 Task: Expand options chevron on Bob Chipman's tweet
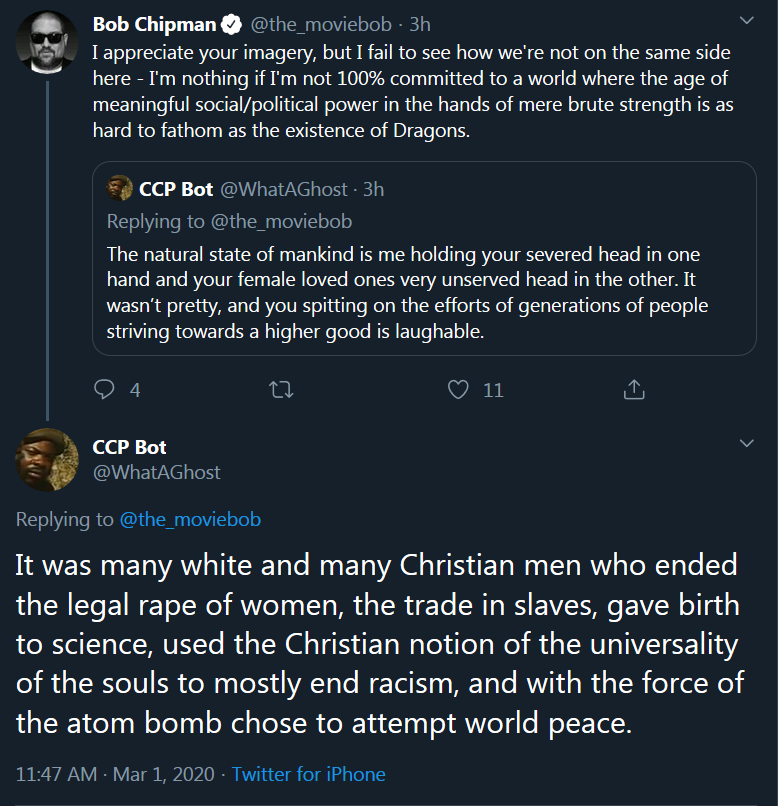coord(746,21)
